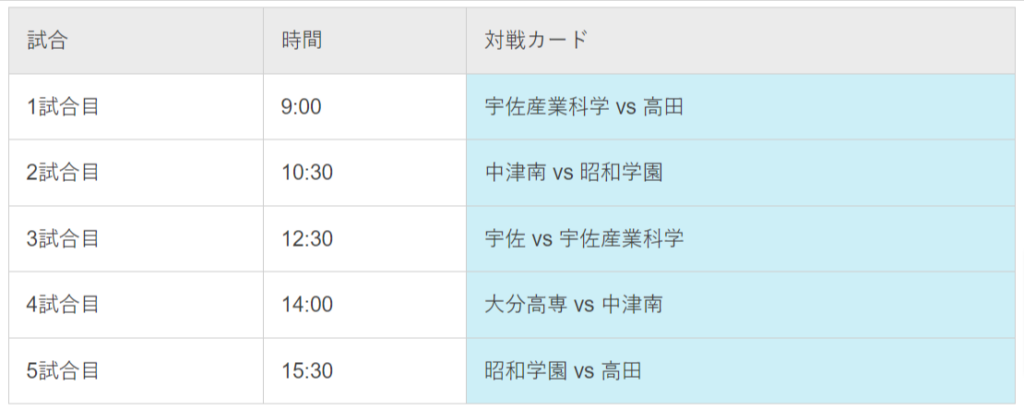Select the 2試合目 cell
Image resolution: width=1024 pixels, height=411 pixels.
tap(136, 173)
